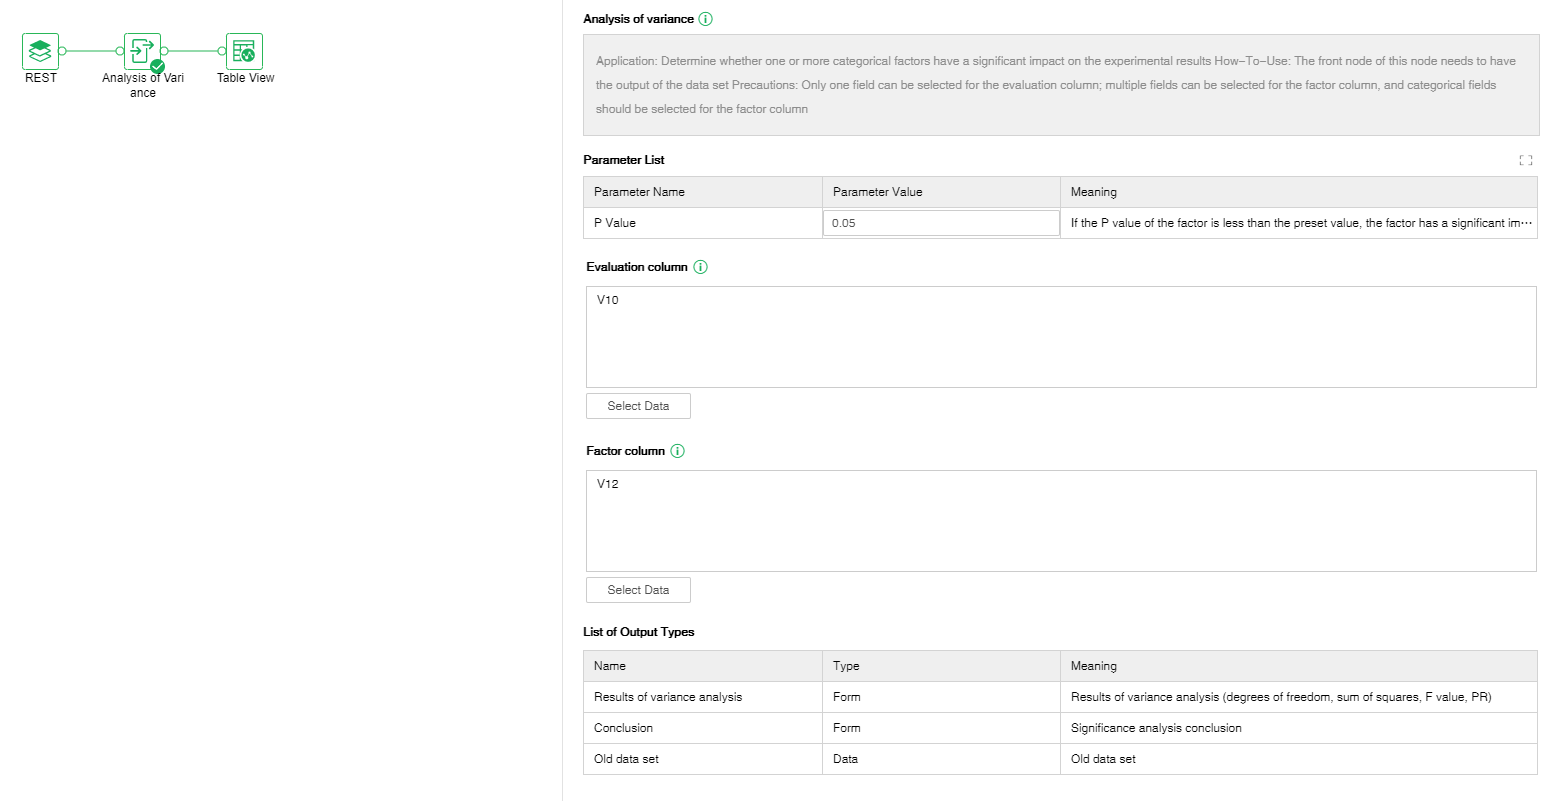
Task: Click info icon beside Analysis of variance title
Action: pyautogui.click(x=706, y=19)
